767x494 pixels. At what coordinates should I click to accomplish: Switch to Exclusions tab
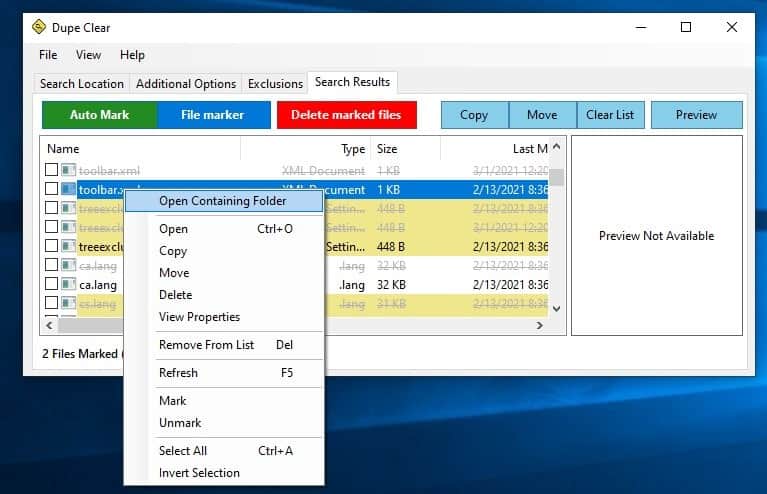[275, 84]
